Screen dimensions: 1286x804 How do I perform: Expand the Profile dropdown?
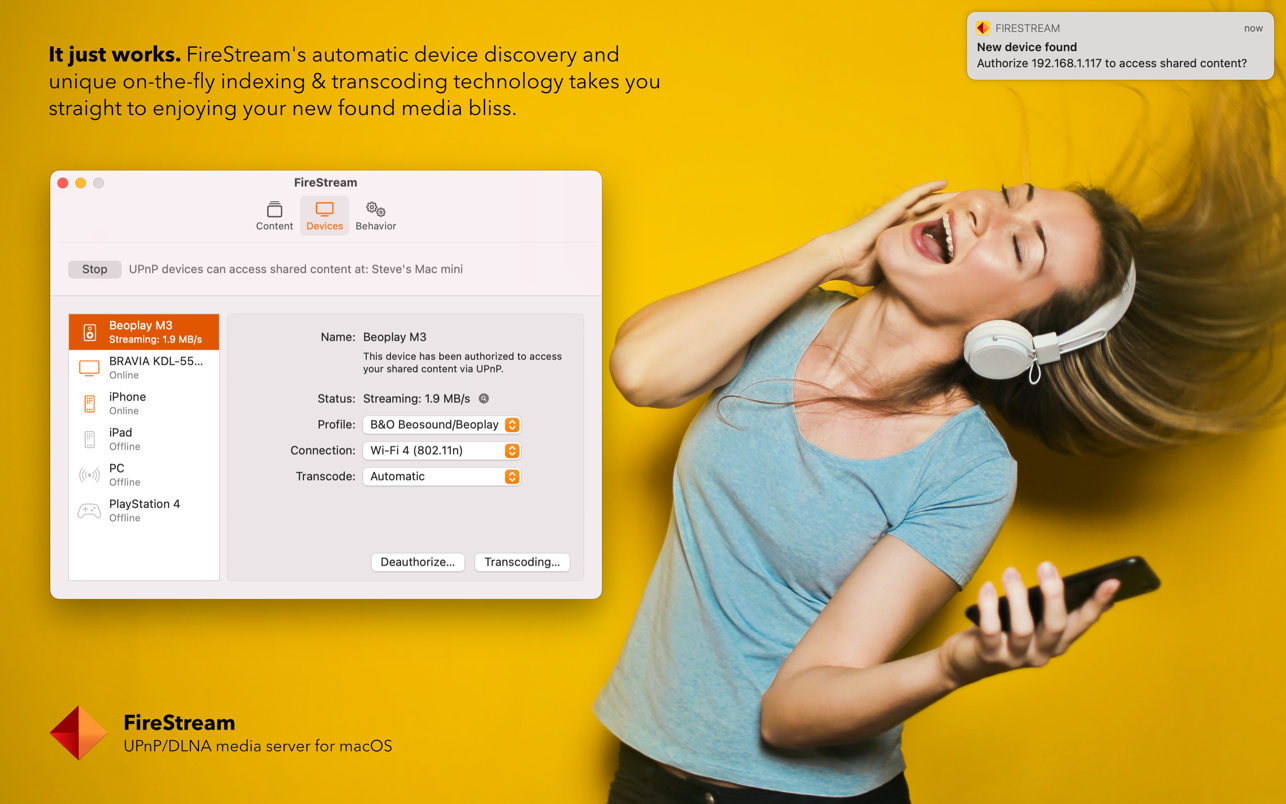[x=441, y=425]
